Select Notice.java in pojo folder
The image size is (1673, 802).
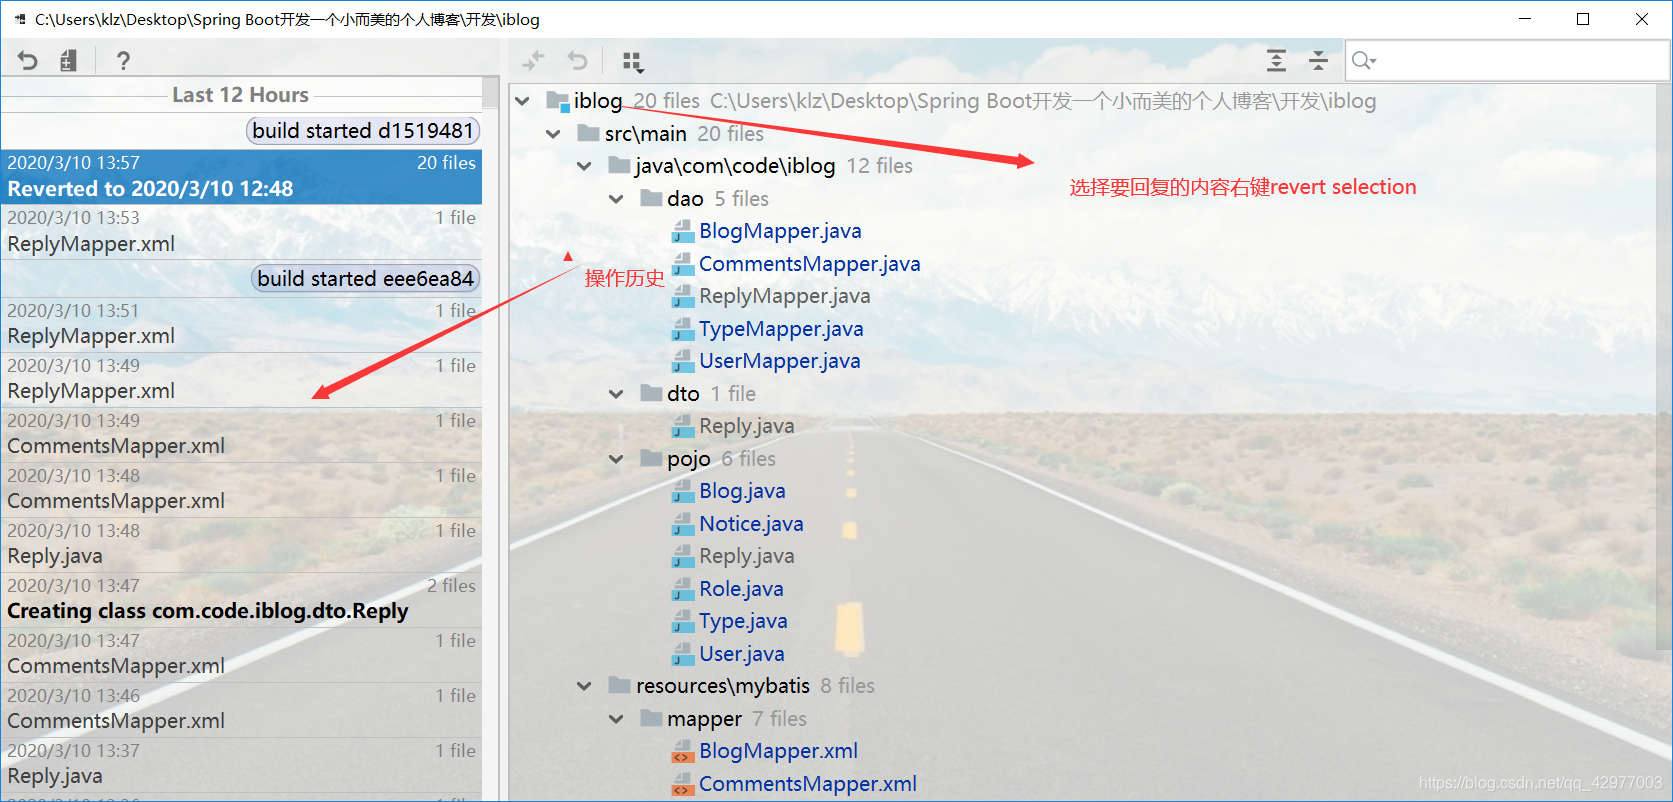751,524
